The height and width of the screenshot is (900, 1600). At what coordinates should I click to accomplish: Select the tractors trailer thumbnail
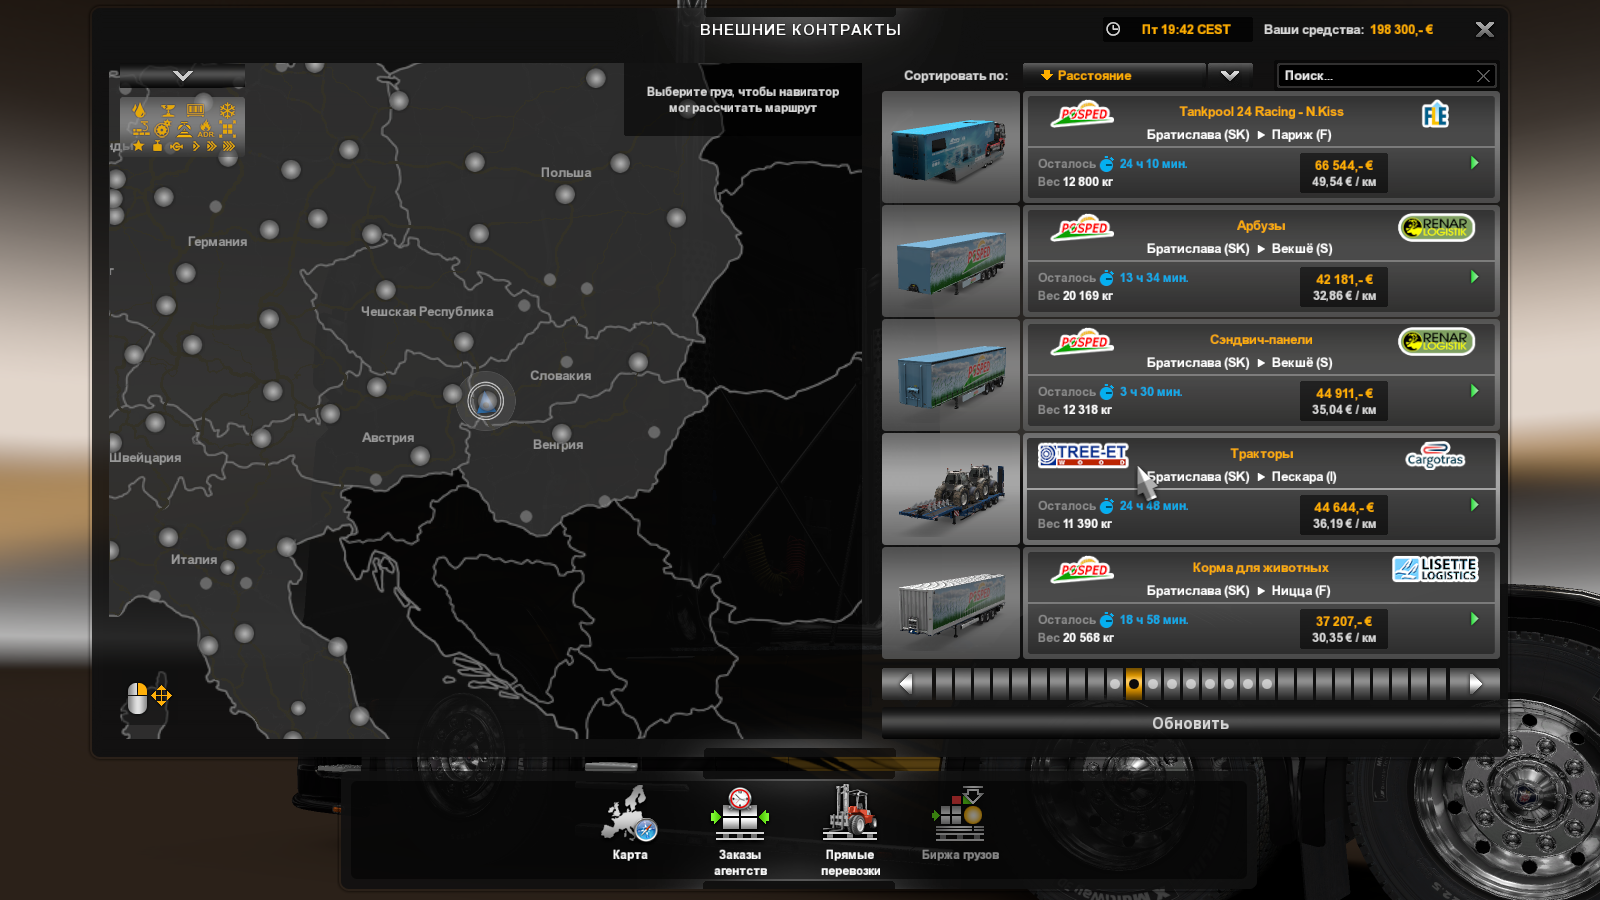[951, 490]
